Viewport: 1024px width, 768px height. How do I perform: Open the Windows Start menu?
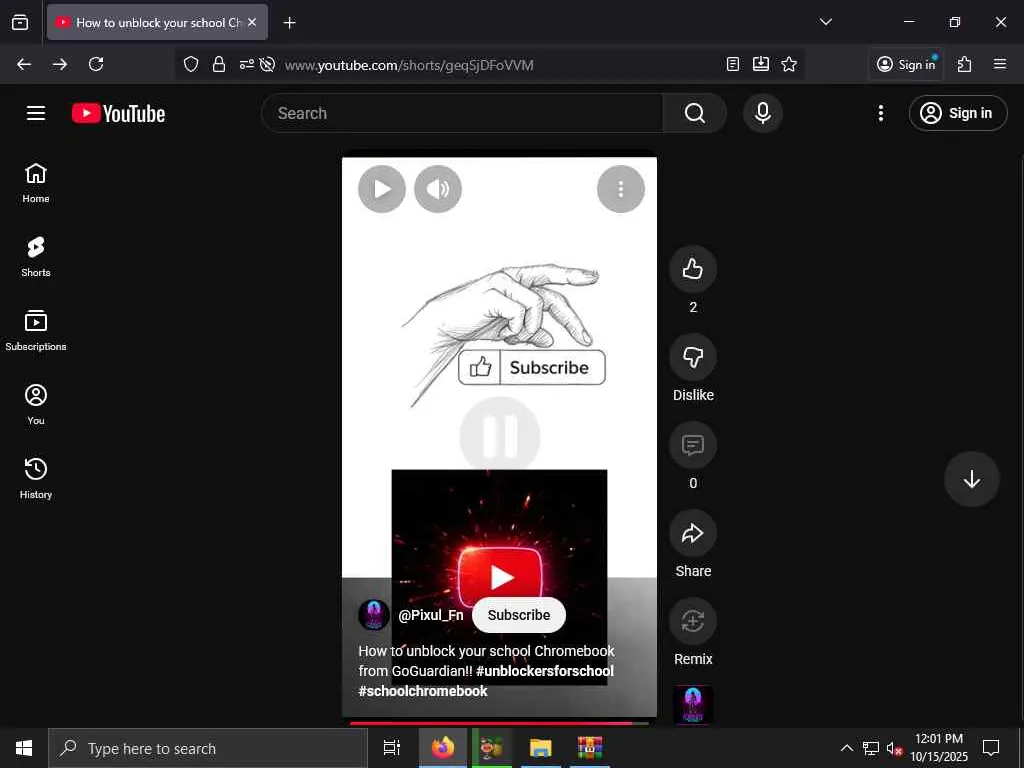click(24, 748)
